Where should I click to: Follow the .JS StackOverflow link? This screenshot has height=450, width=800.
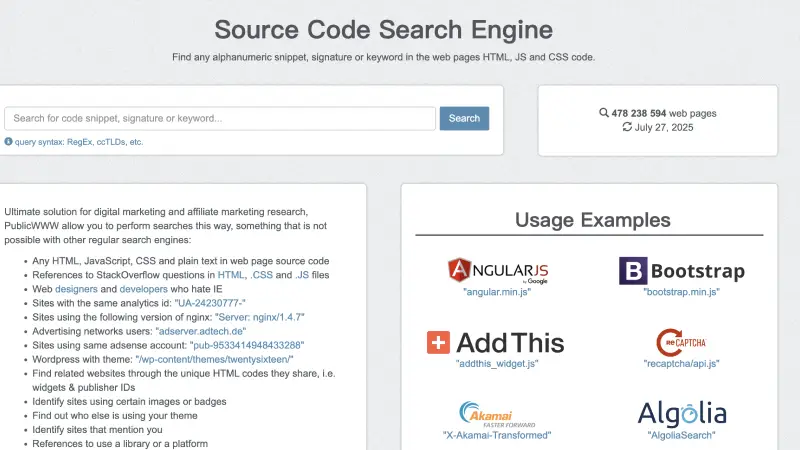pyautogui.click(x=302, y=275)
